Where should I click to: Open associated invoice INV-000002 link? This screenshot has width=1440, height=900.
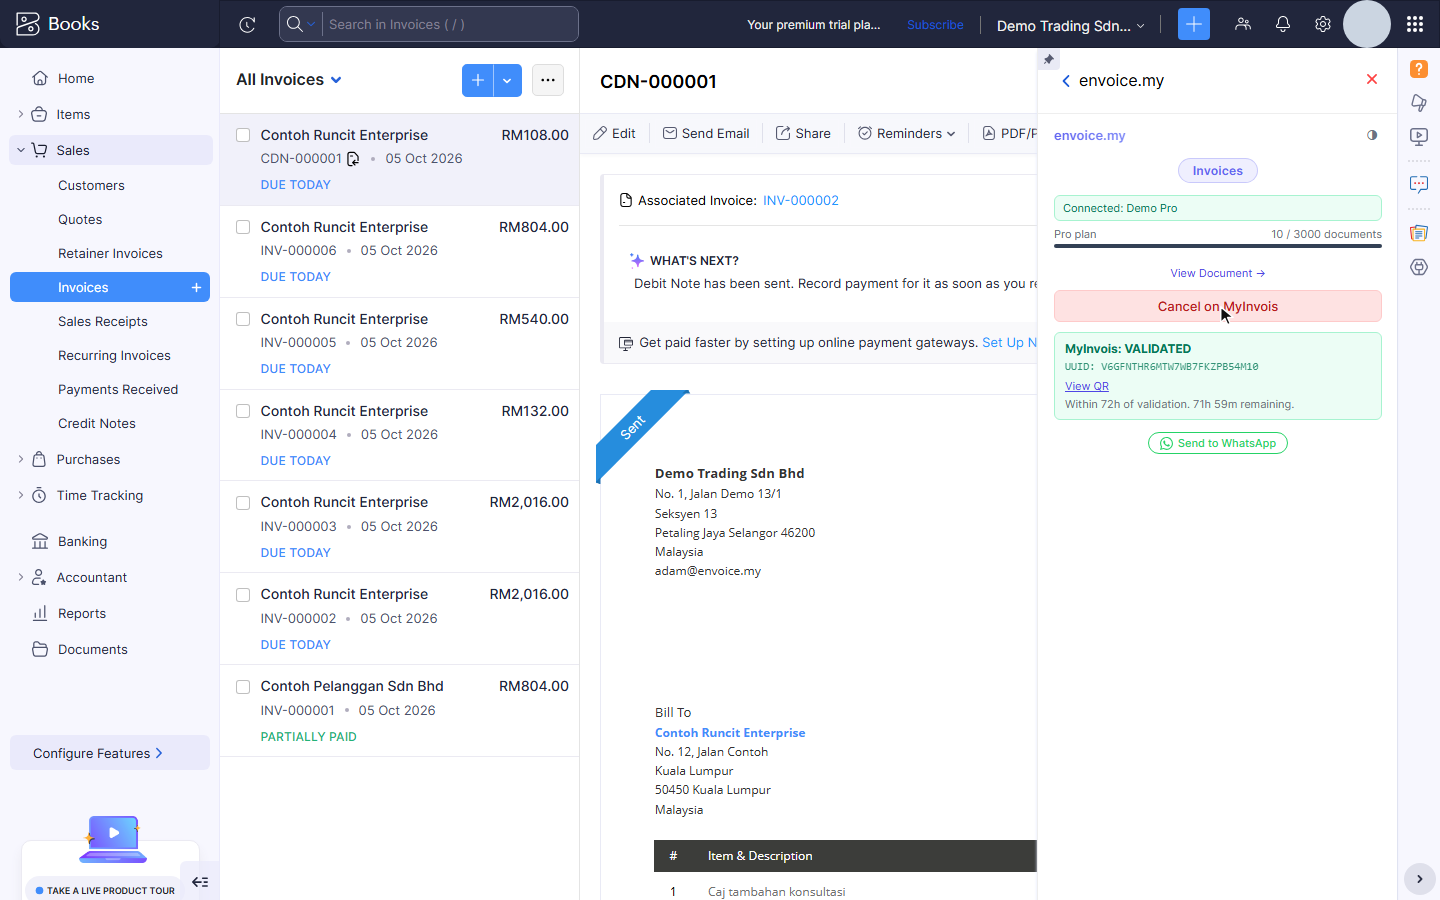point(801,200)
